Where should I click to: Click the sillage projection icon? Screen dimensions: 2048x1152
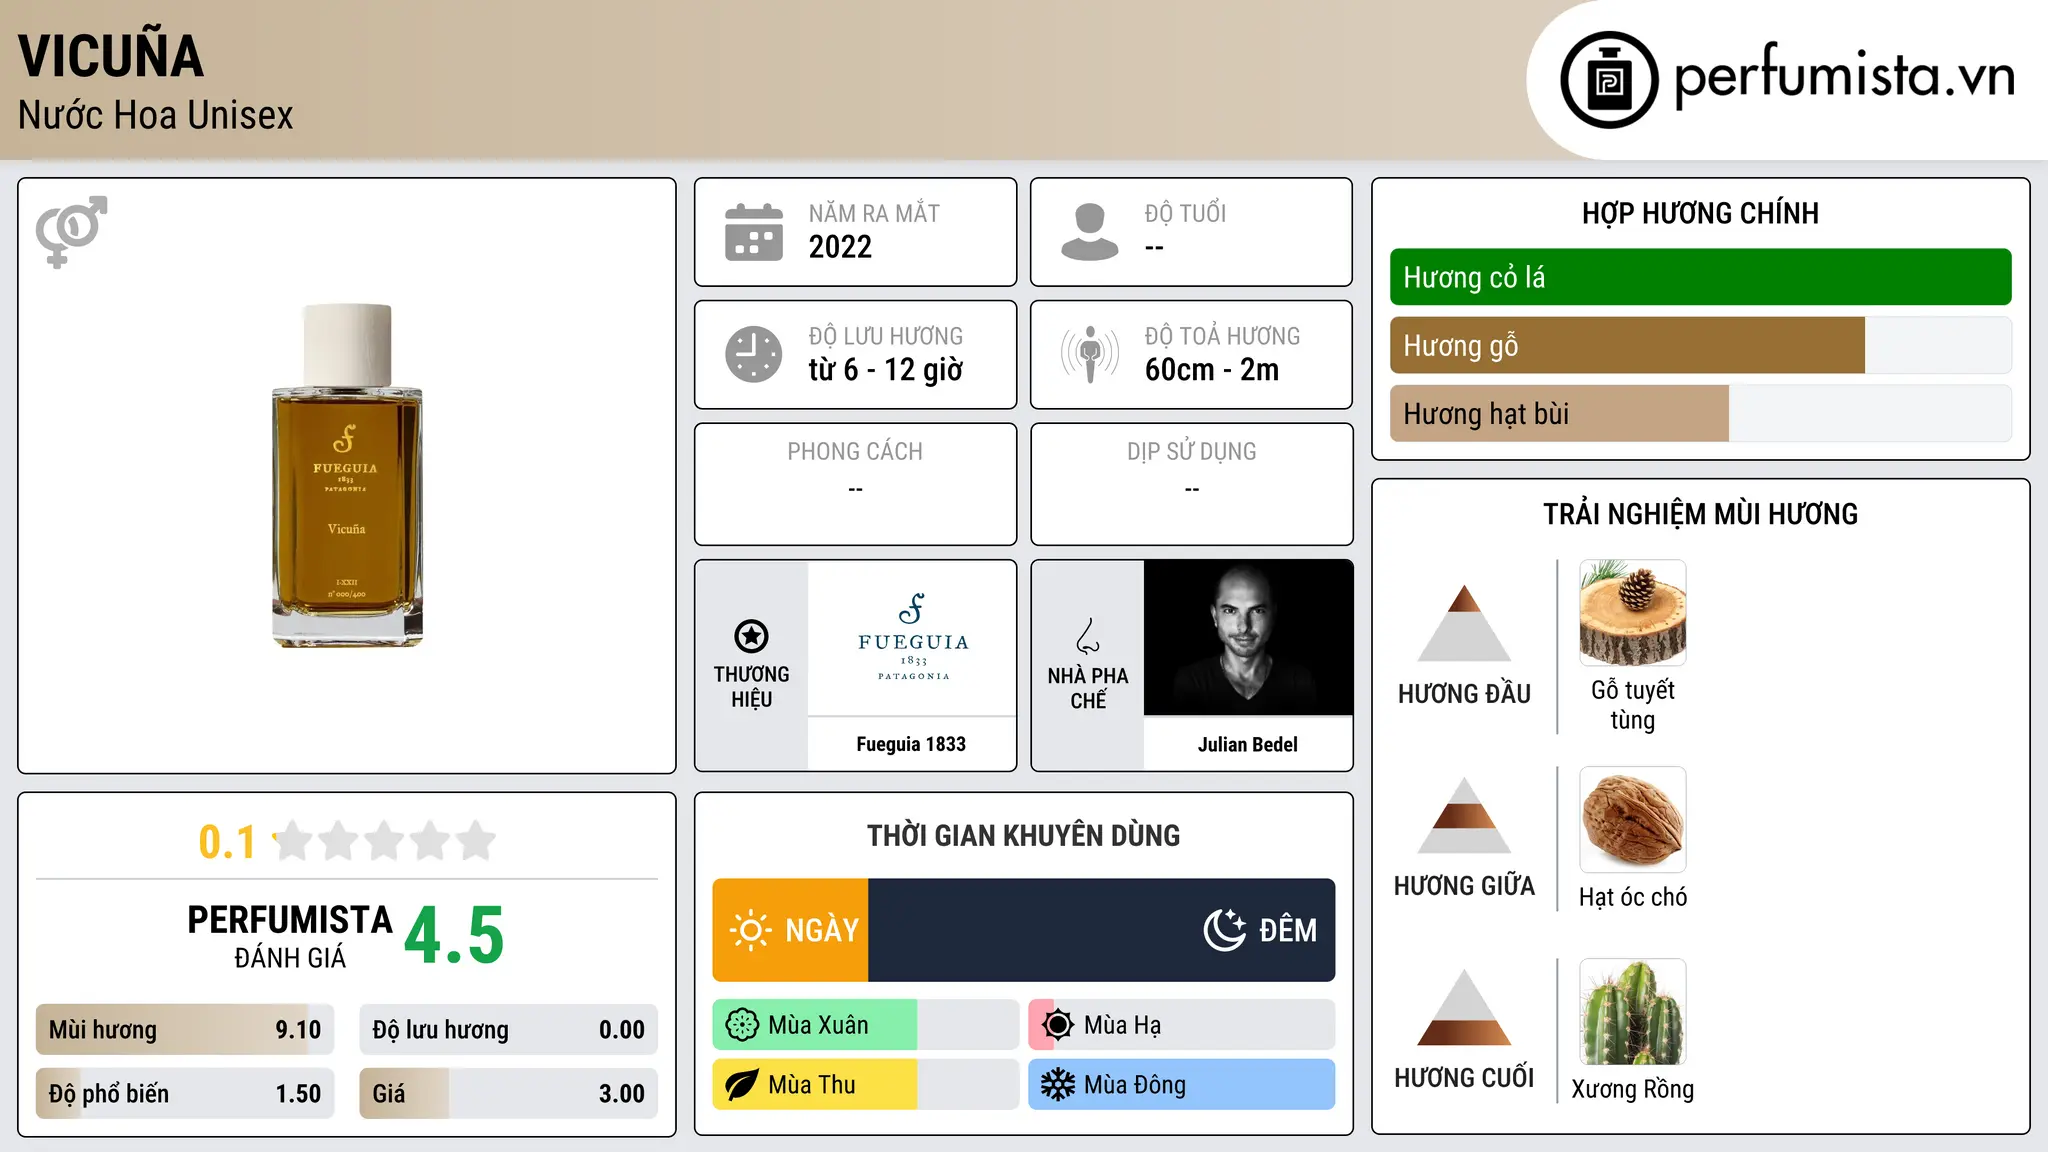[1089, 354]
